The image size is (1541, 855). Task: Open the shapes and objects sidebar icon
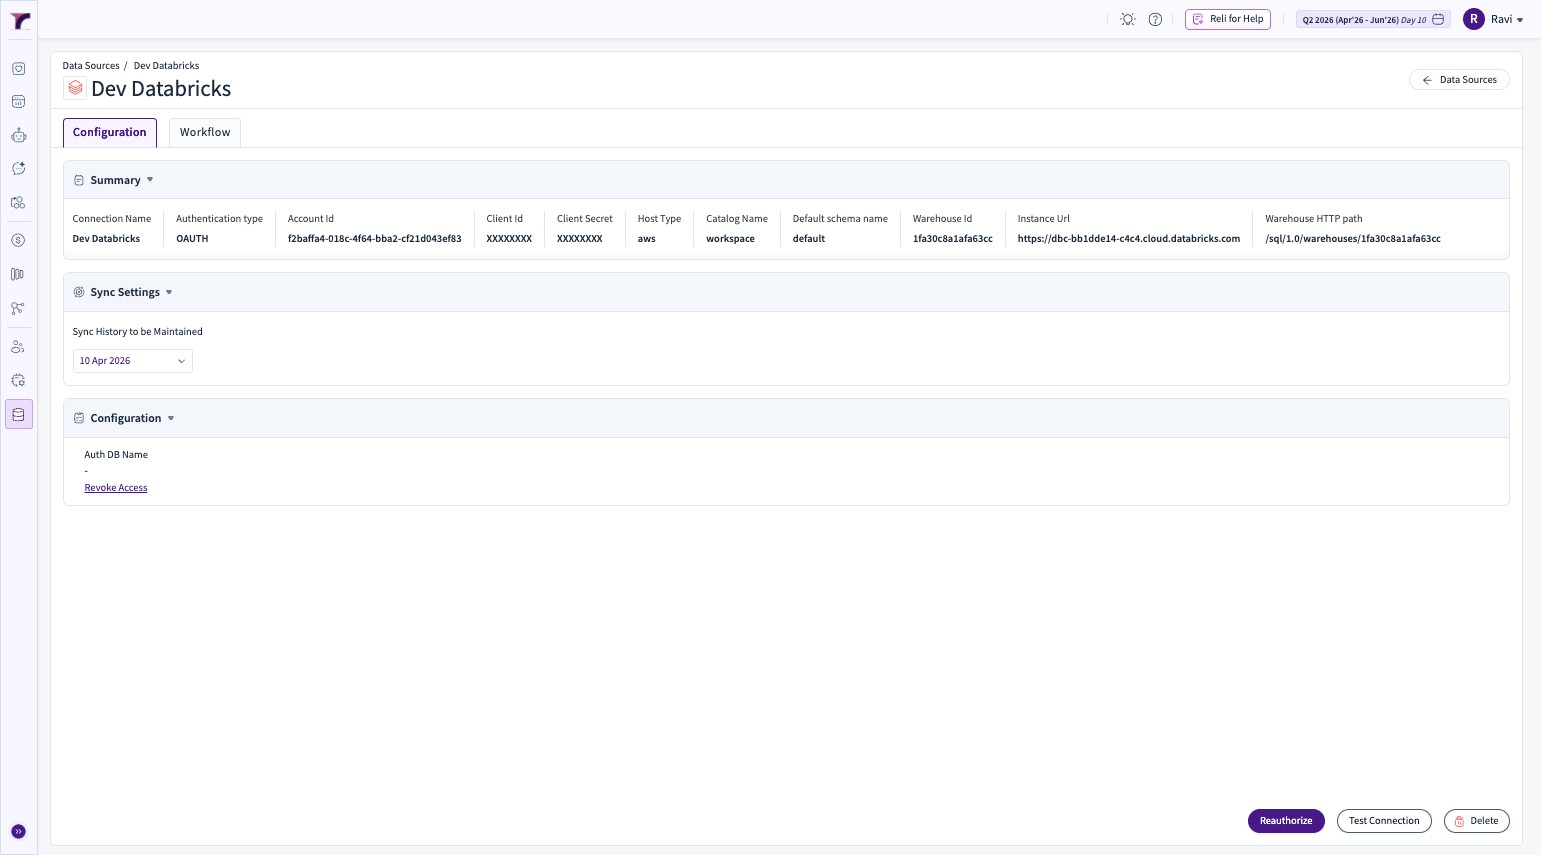pos(18,202)
